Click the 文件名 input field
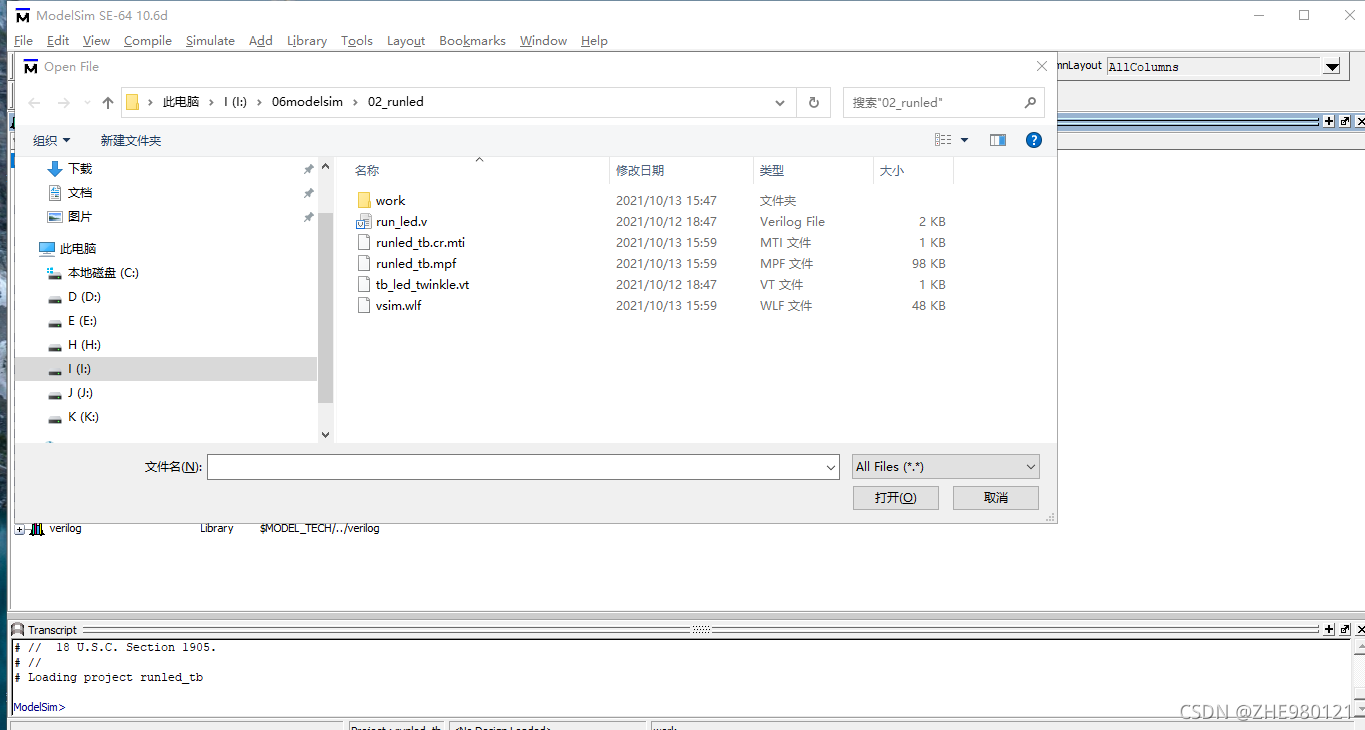This screenshot has height=730, width=1365. (523, 467)
